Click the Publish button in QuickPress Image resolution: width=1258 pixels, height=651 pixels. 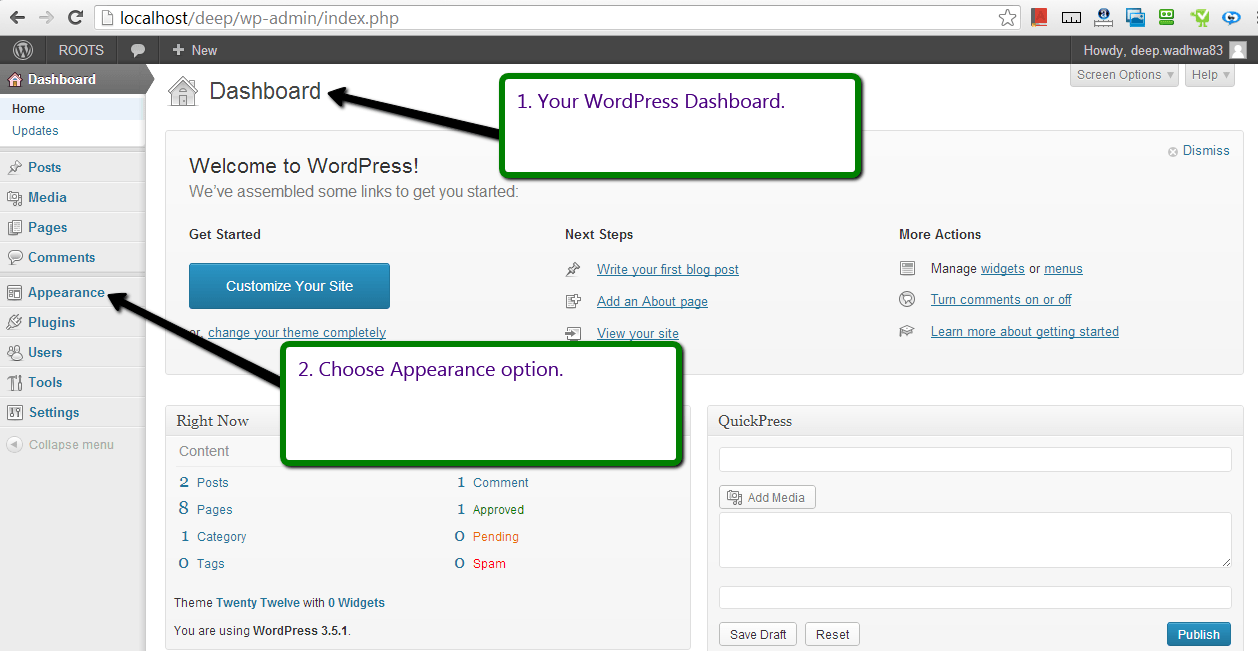click(x=1199, y=634)
